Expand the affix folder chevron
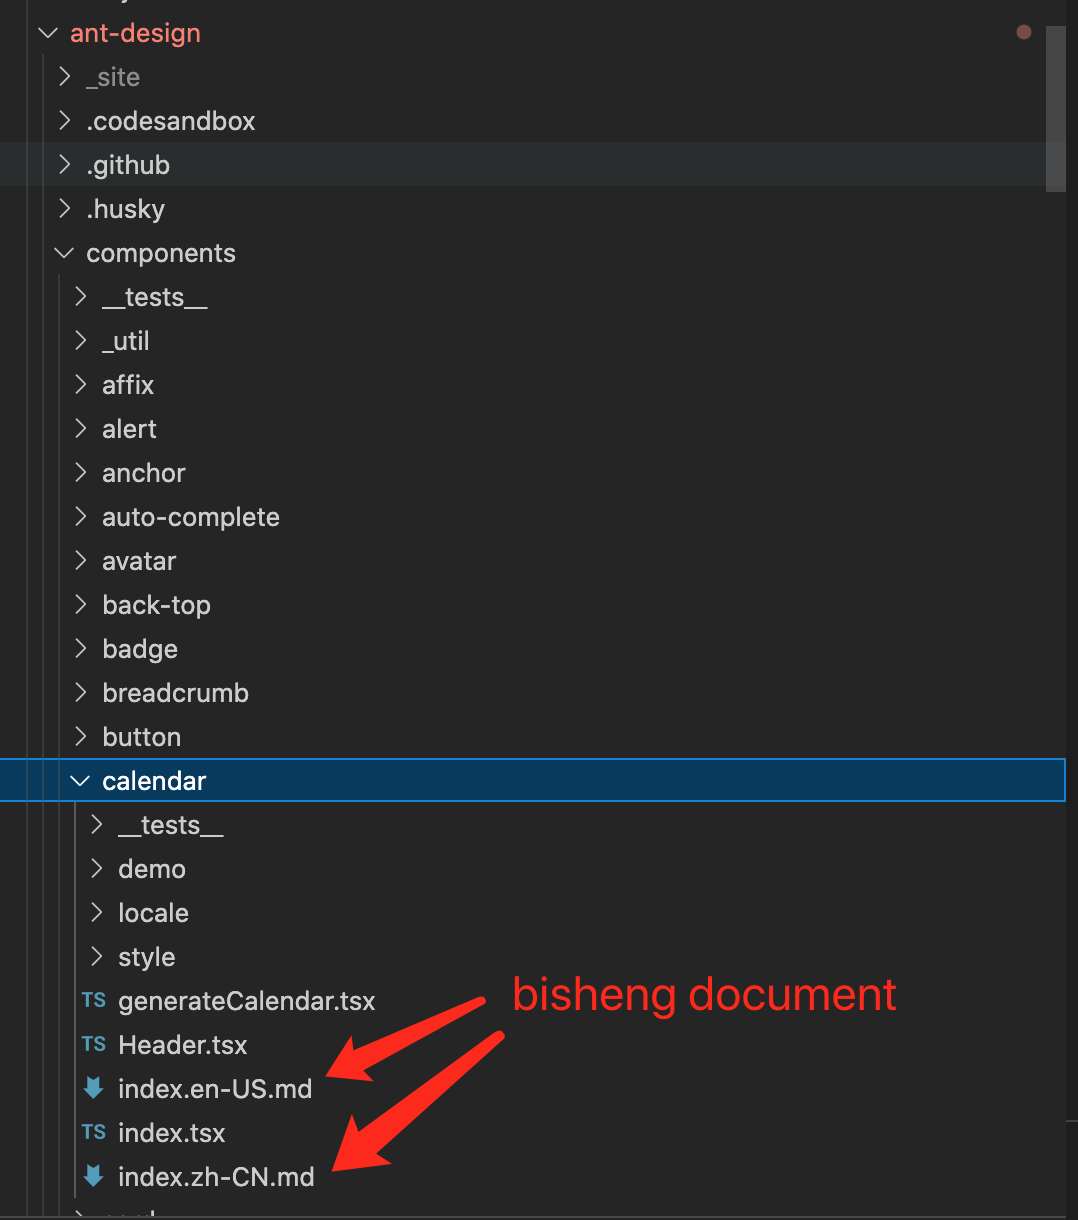The height and width of the screenshot is (1220, 1078). (81, 385)
